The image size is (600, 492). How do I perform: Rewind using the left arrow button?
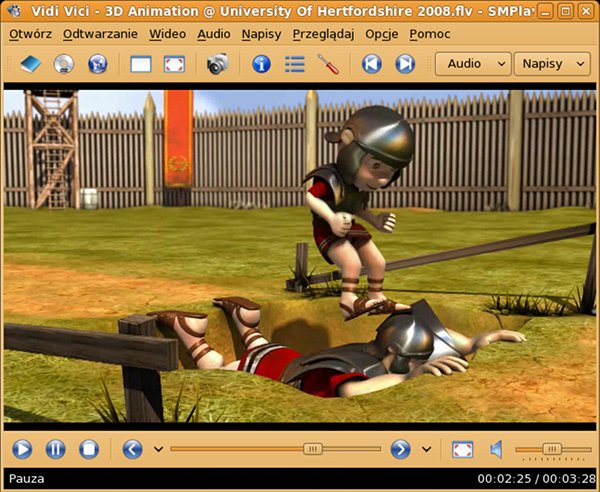pos(132,449)
